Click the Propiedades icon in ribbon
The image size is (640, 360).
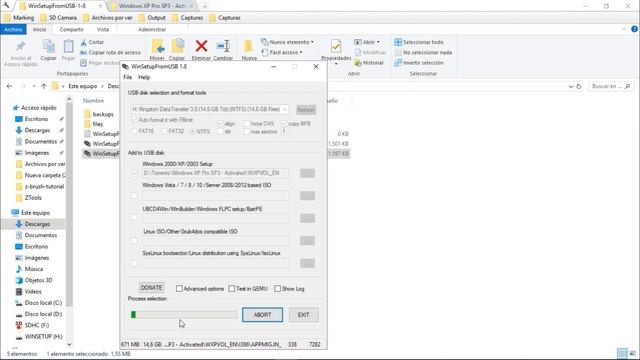(336, 46)
